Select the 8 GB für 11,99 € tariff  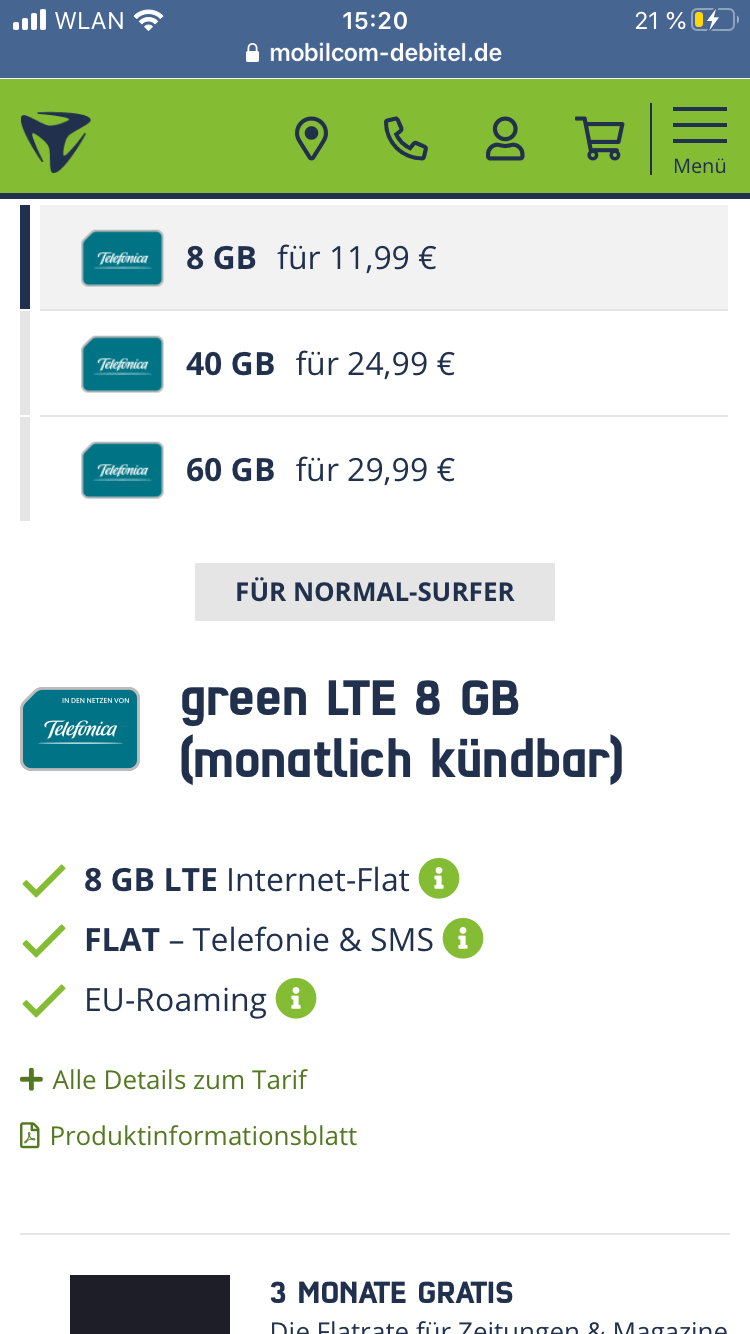pyautogui.click(x=384, y=258)
